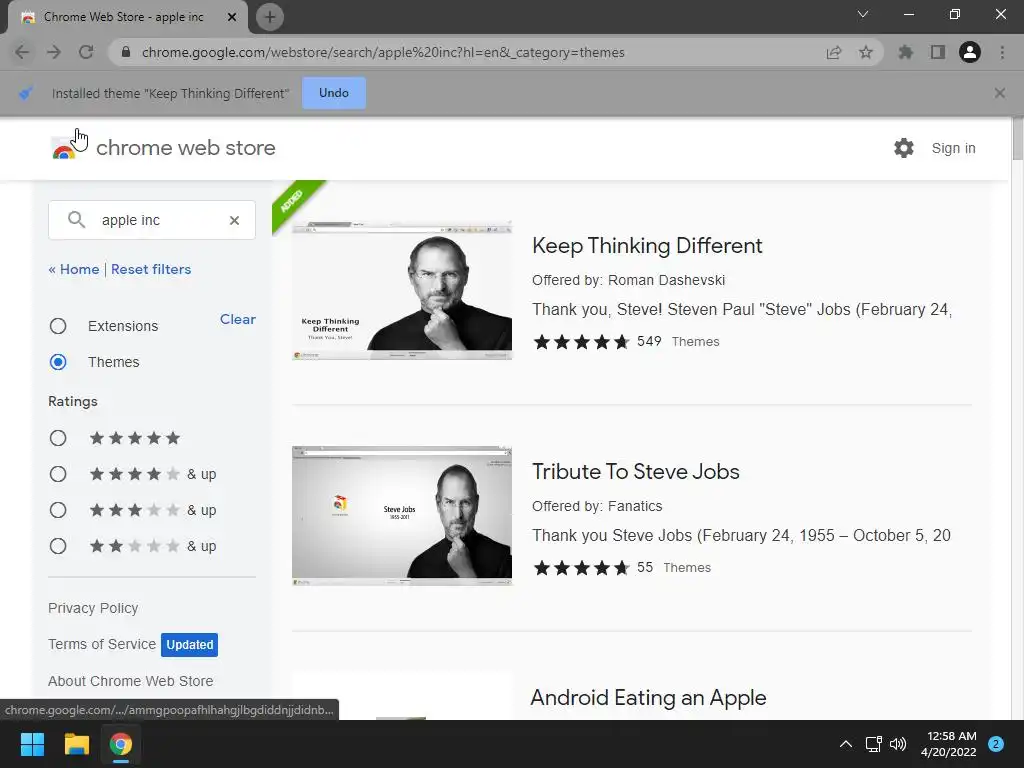
Task: Click the 549 ratings count
Action: (649, 341)
